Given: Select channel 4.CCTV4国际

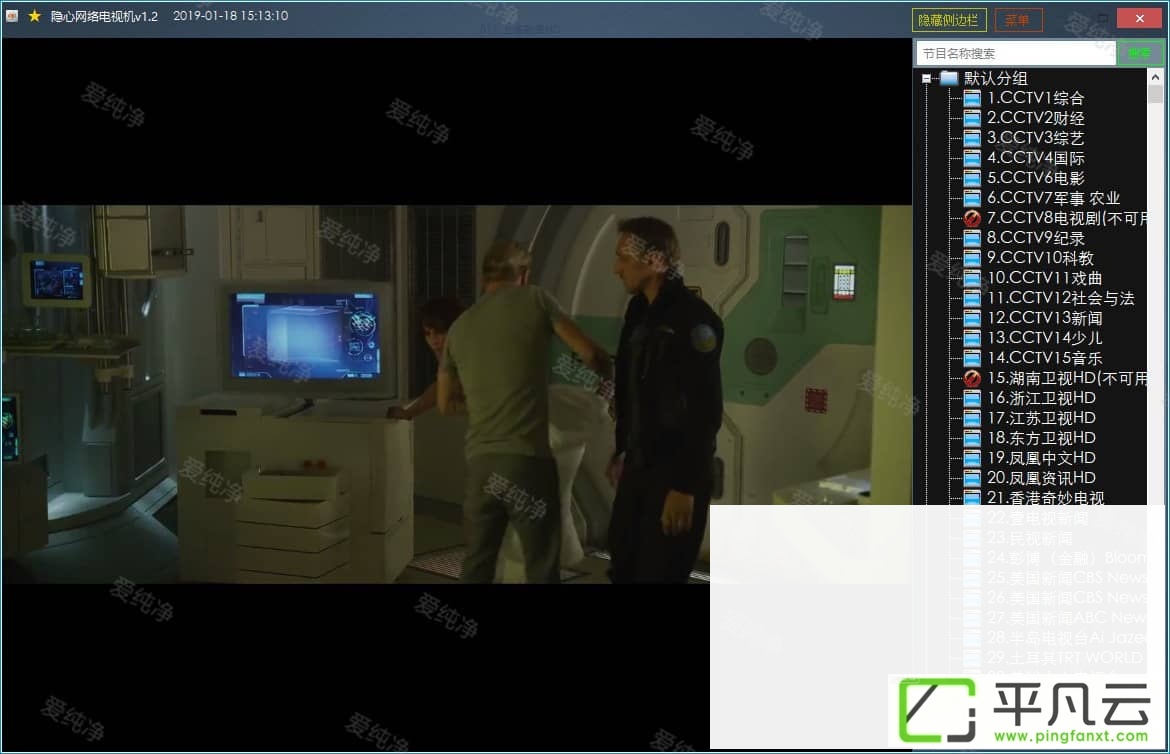Looking at the screenshot, I should point(1035,158).
